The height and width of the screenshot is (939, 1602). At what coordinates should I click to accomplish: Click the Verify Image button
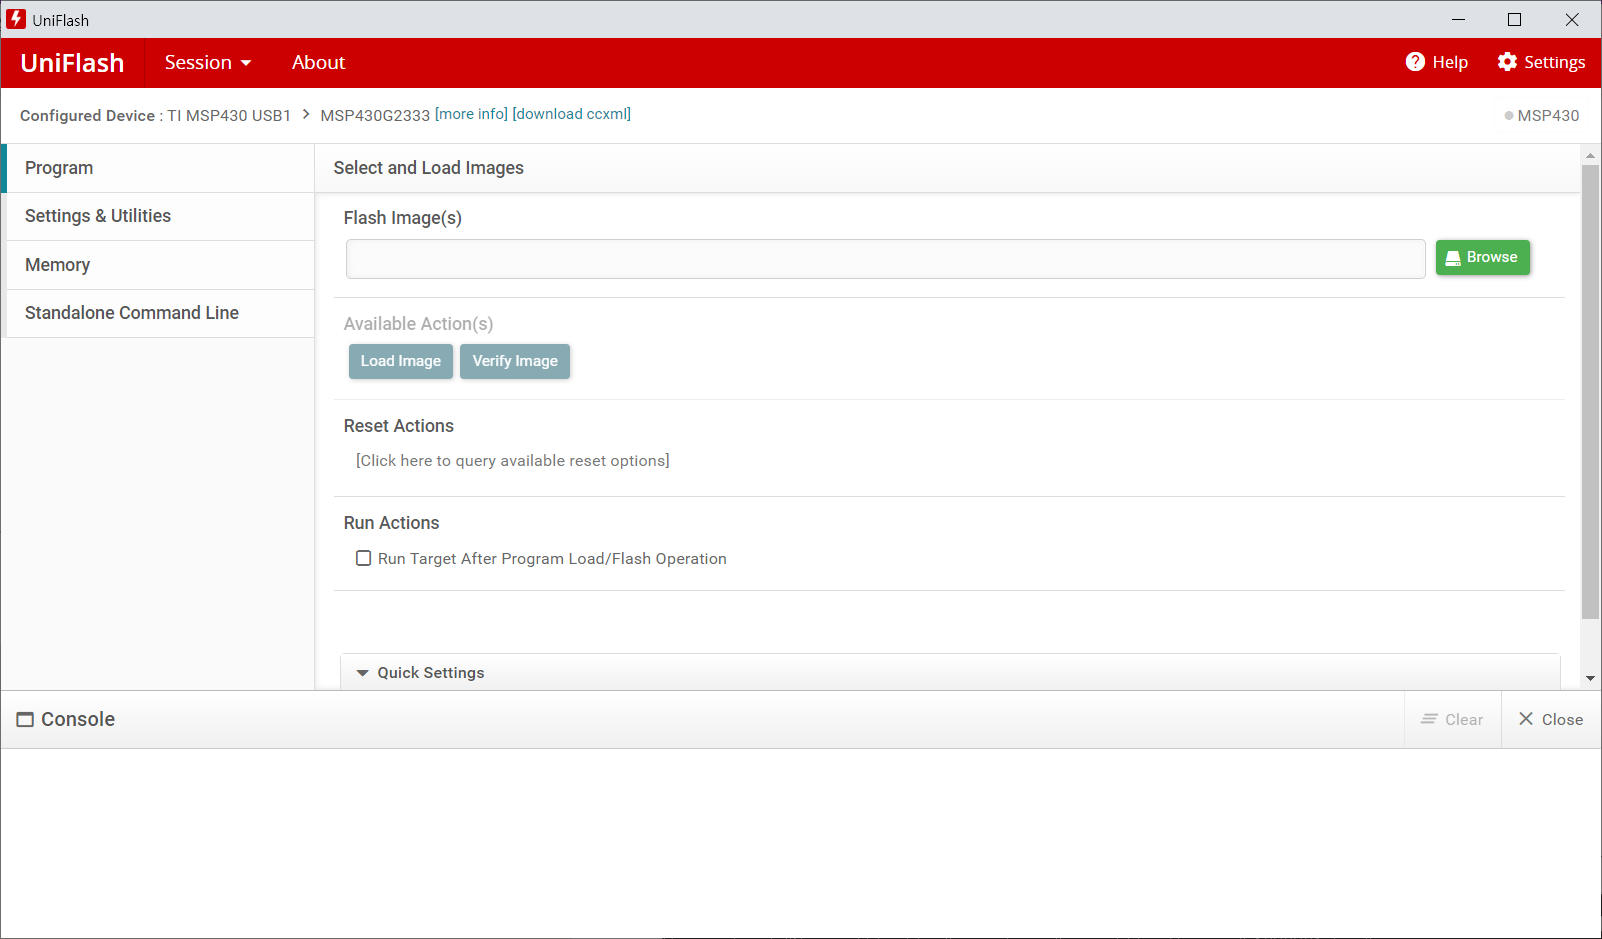pos(515,361)
